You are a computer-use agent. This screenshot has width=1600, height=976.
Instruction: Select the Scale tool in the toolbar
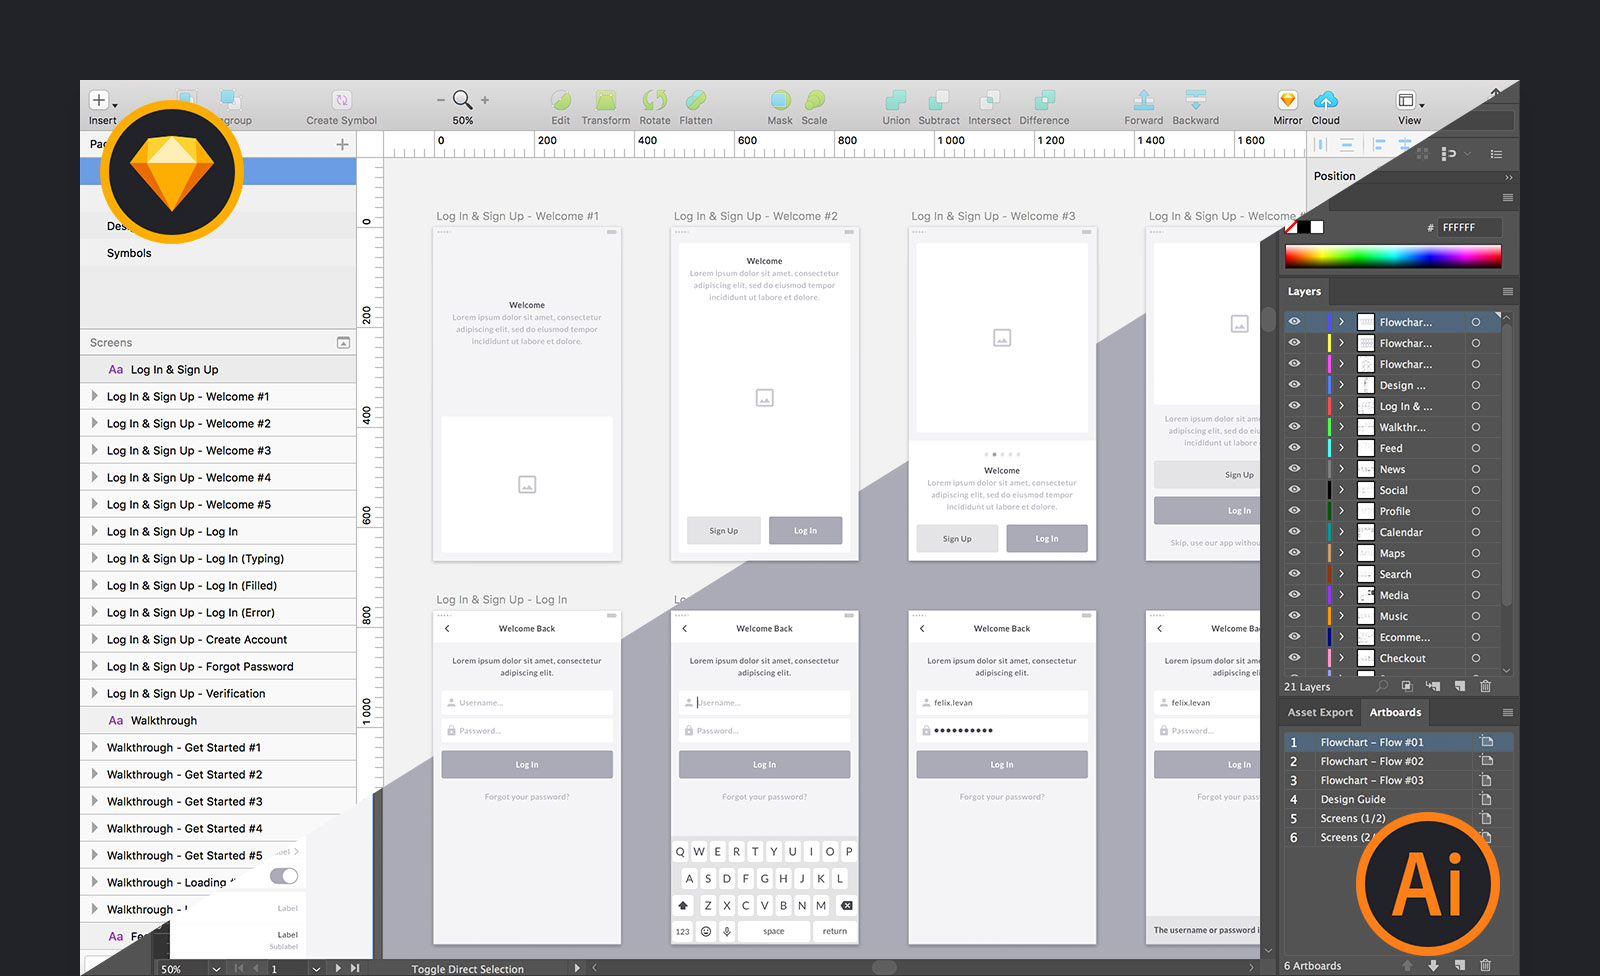814,105
